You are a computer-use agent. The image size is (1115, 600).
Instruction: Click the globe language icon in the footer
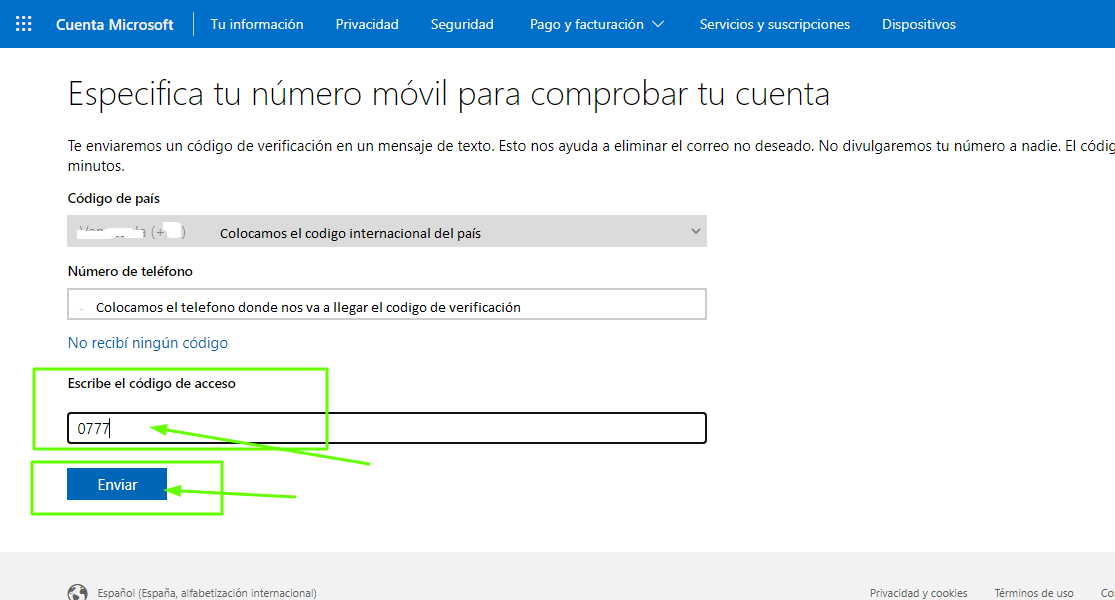coord(77,592)
